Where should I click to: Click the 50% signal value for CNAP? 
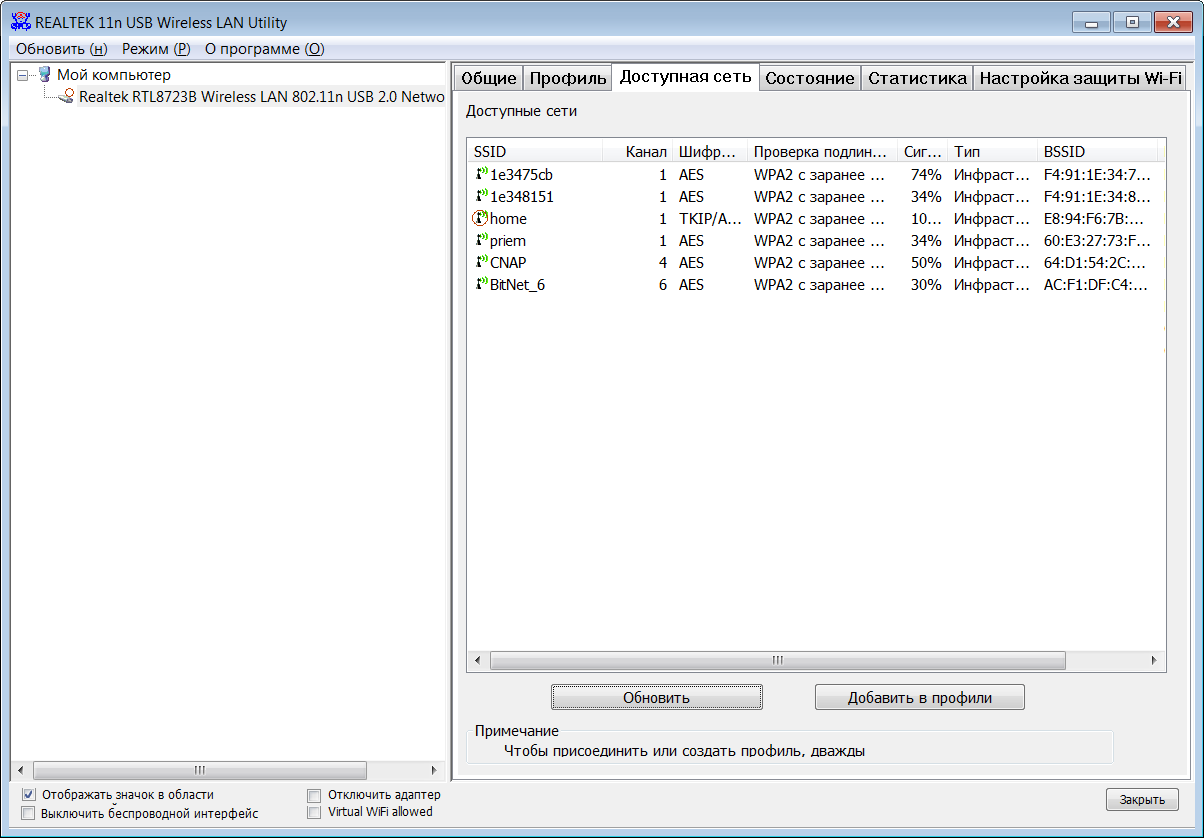coord(926,263)
